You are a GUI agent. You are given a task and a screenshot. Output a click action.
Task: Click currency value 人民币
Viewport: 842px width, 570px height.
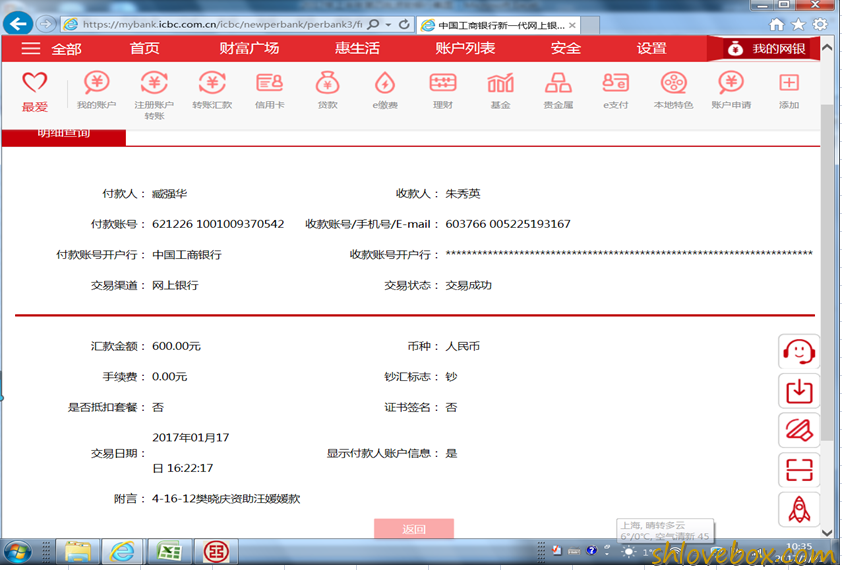[x=462, y=347]
